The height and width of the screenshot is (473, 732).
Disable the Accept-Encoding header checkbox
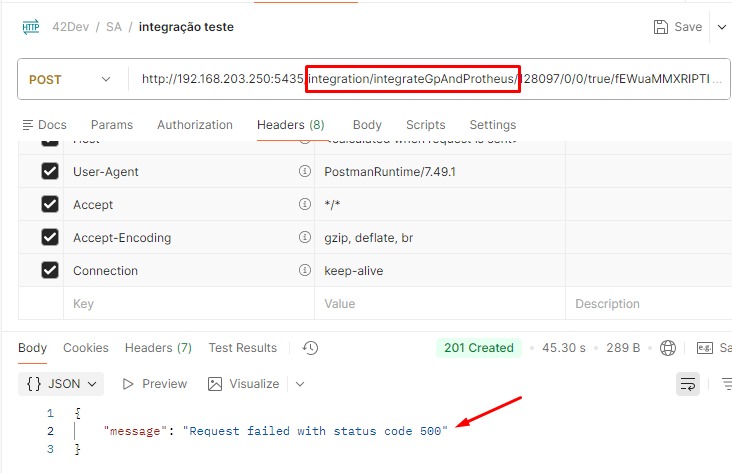pos(50,238)
